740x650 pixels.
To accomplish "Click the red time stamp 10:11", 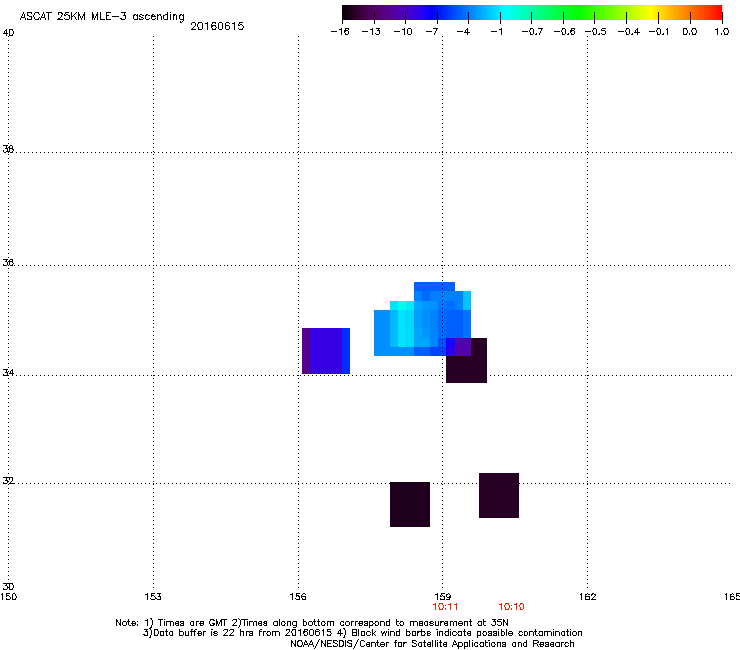I will (446, 607).
